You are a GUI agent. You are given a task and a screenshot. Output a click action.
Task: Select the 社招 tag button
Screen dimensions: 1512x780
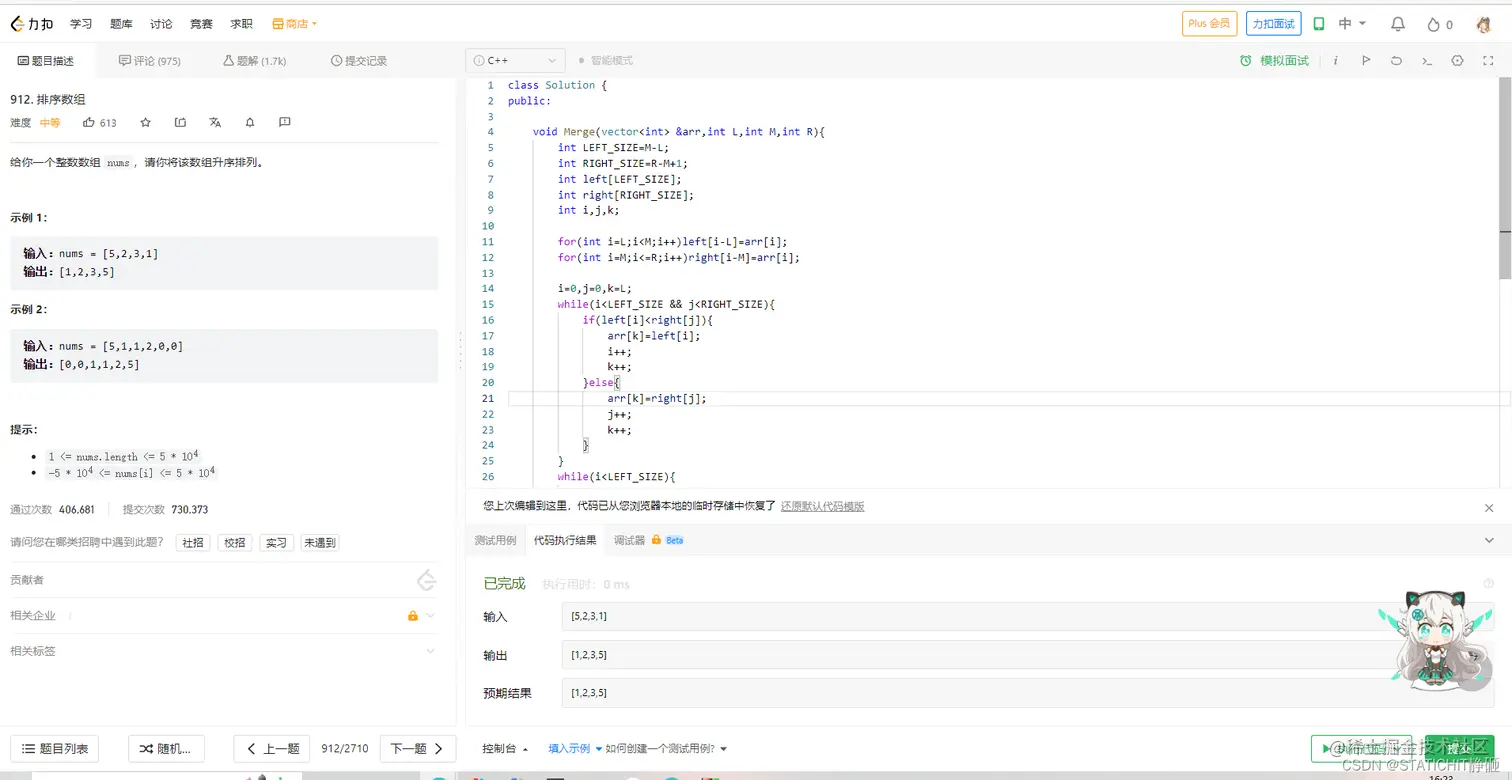tap(193, 543)
